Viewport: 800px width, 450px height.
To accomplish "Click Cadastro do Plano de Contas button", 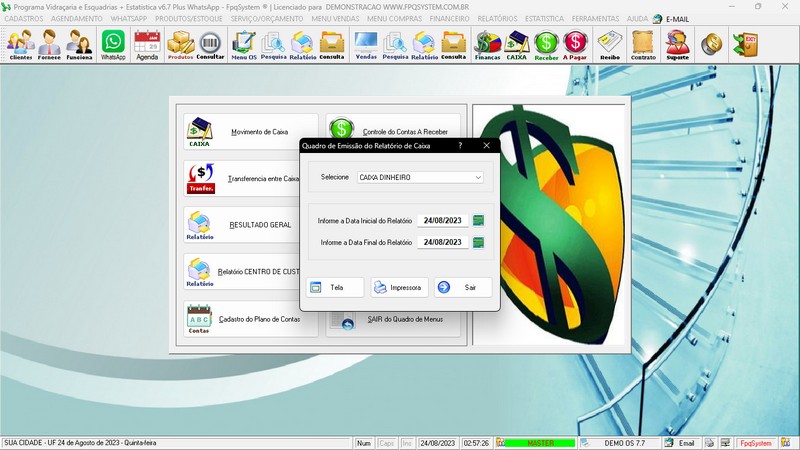I will (x=250, y=320).
